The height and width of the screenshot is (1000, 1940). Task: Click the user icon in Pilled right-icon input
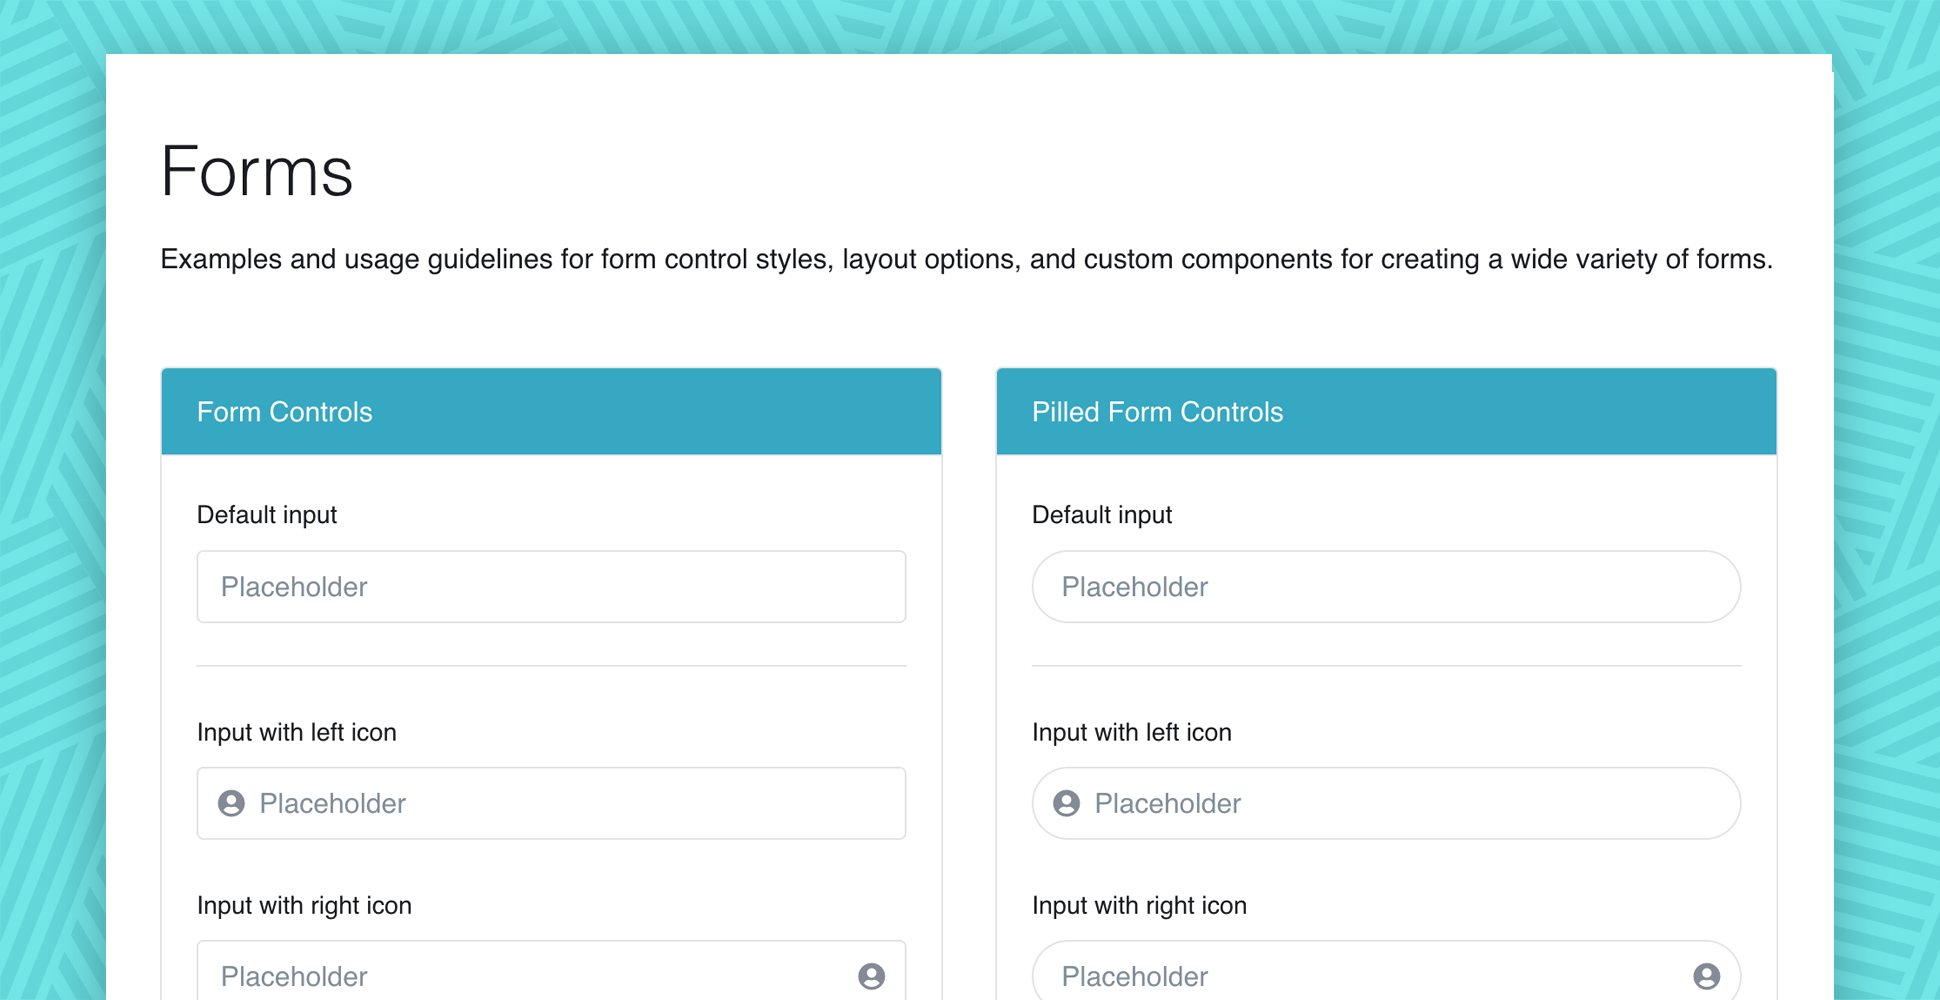[1706, 976]
